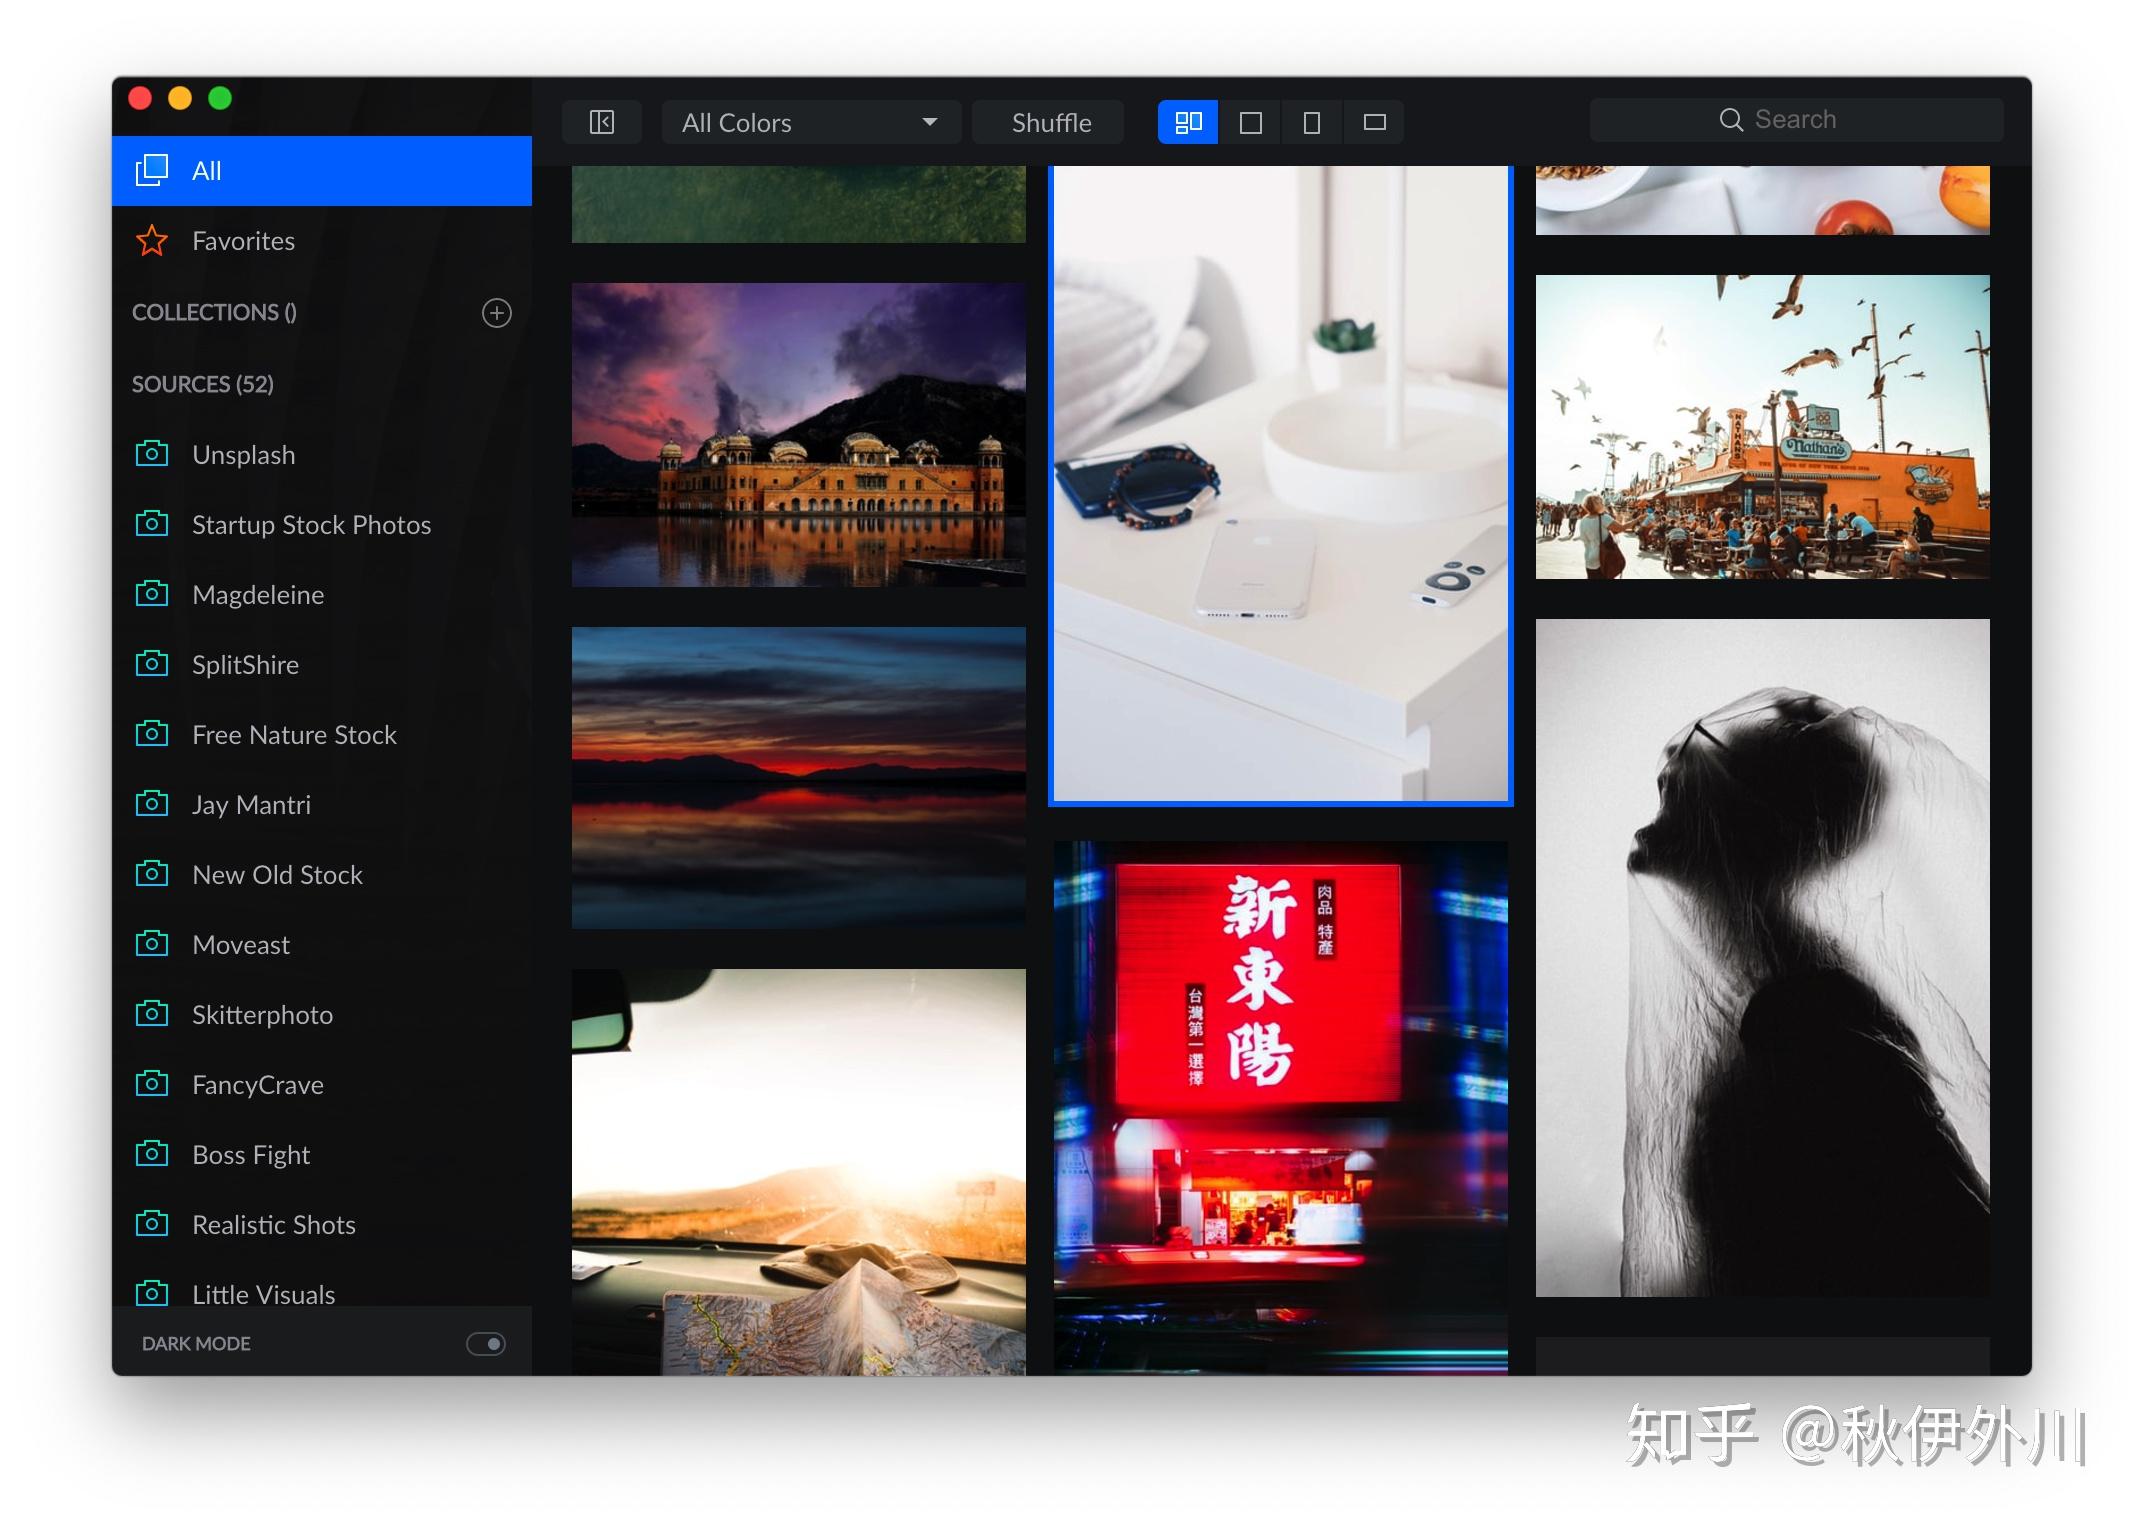Click the camera icon beside Magdeleine
The image size is (2144, 1524).
(x=152, y=593)
